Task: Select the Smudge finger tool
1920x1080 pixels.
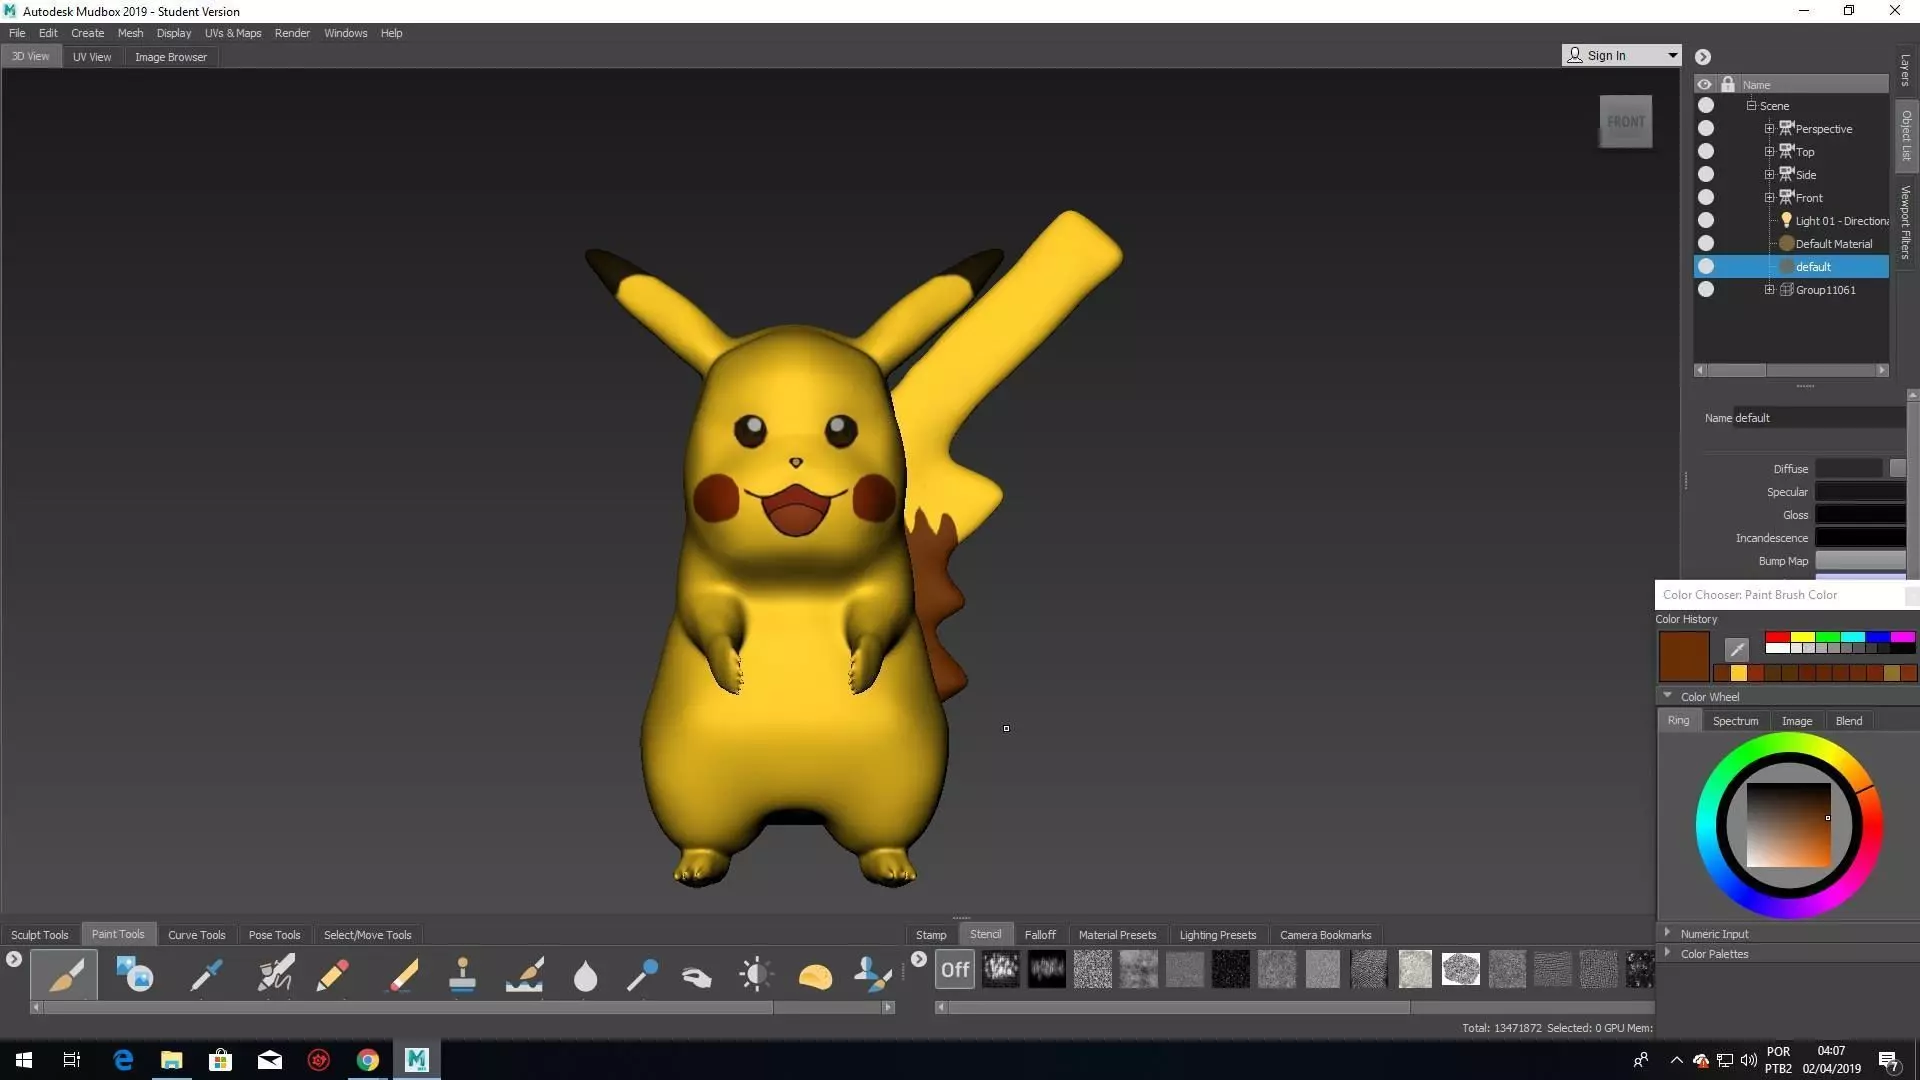Action: point(697,975)
